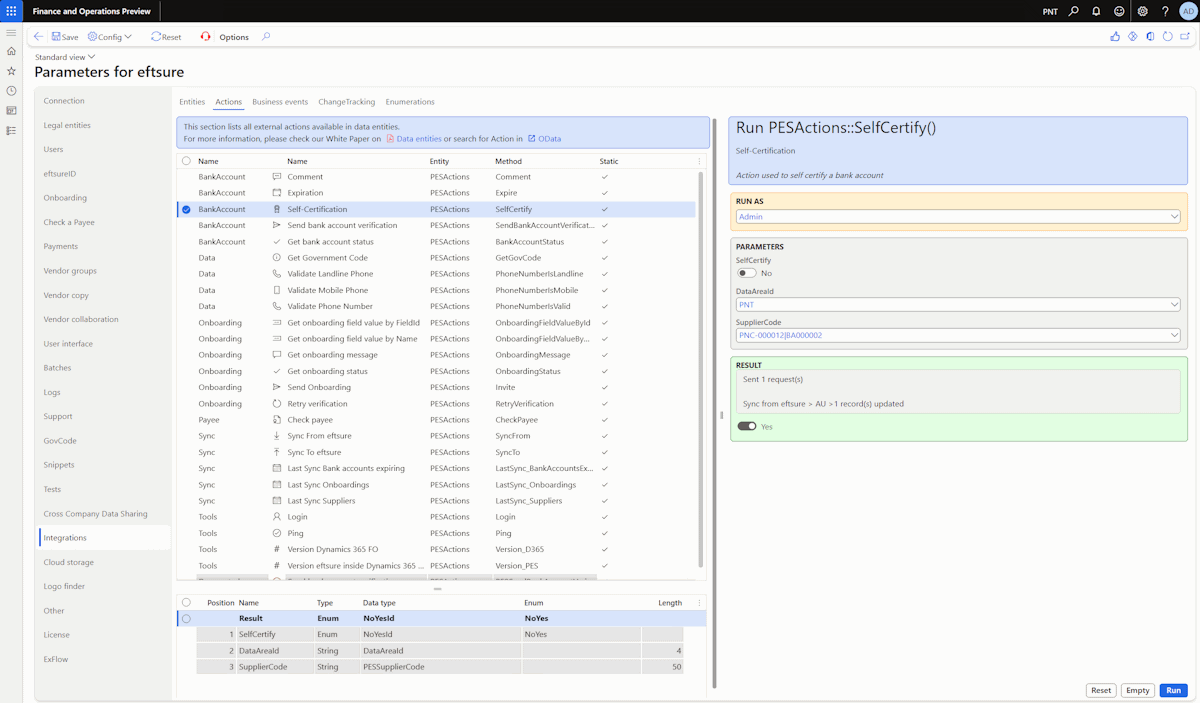Open in Office icon
The height and width of the screenshot is (703, 1200).
[1150, 37]
